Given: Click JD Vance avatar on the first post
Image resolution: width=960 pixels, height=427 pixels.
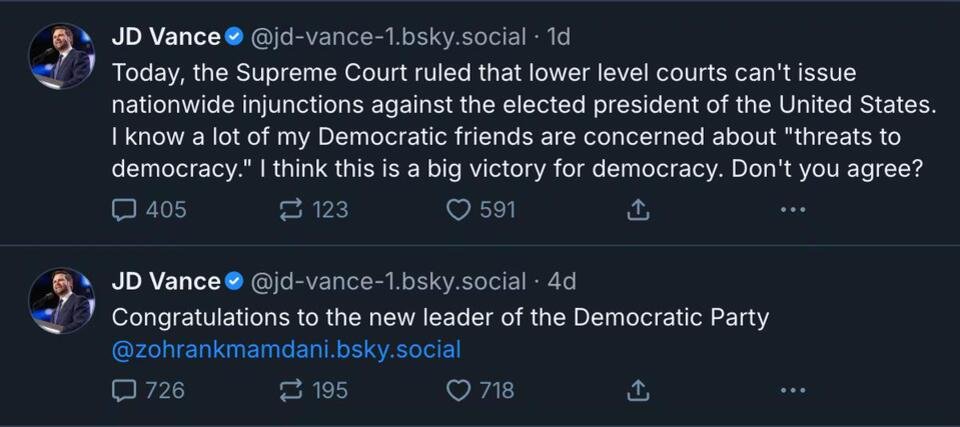Looking at the screenshot, I should pyautogui.click(x=61, y=56).
